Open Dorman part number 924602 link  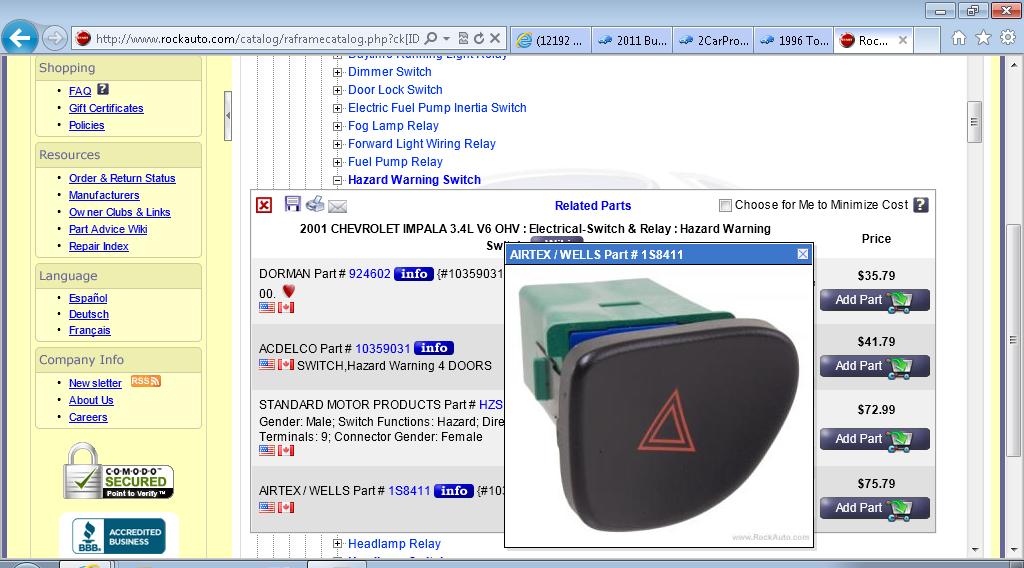click(370, 274)
